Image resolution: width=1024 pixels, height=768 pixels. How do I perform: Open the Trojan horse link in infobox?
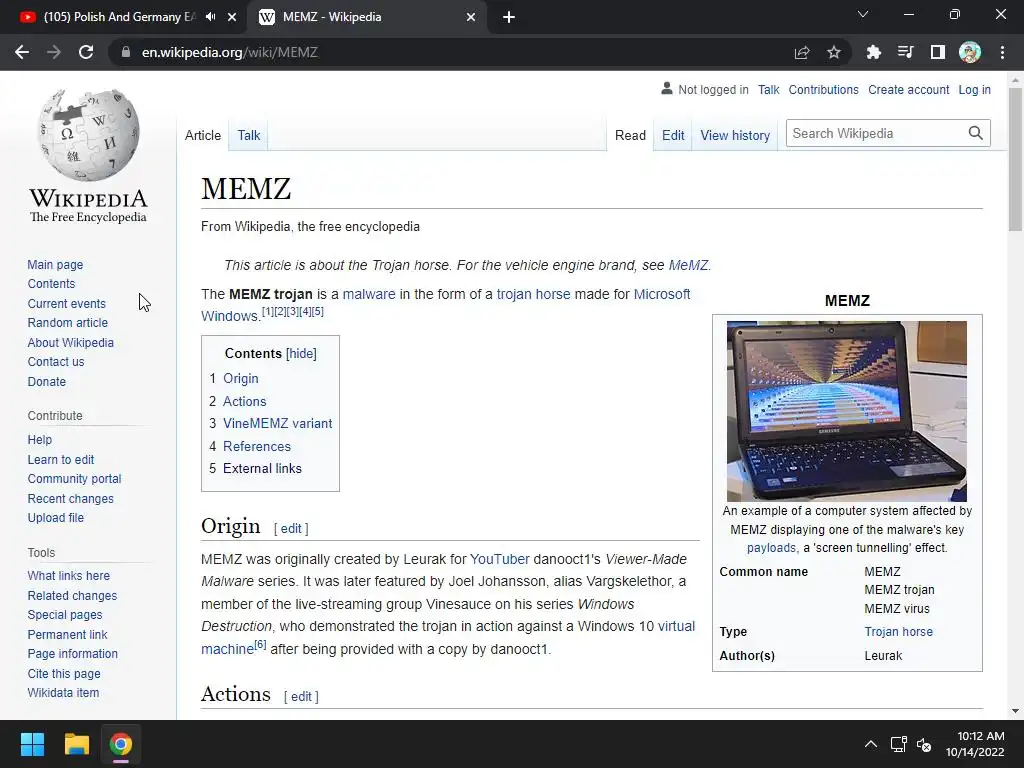point(898,632)
